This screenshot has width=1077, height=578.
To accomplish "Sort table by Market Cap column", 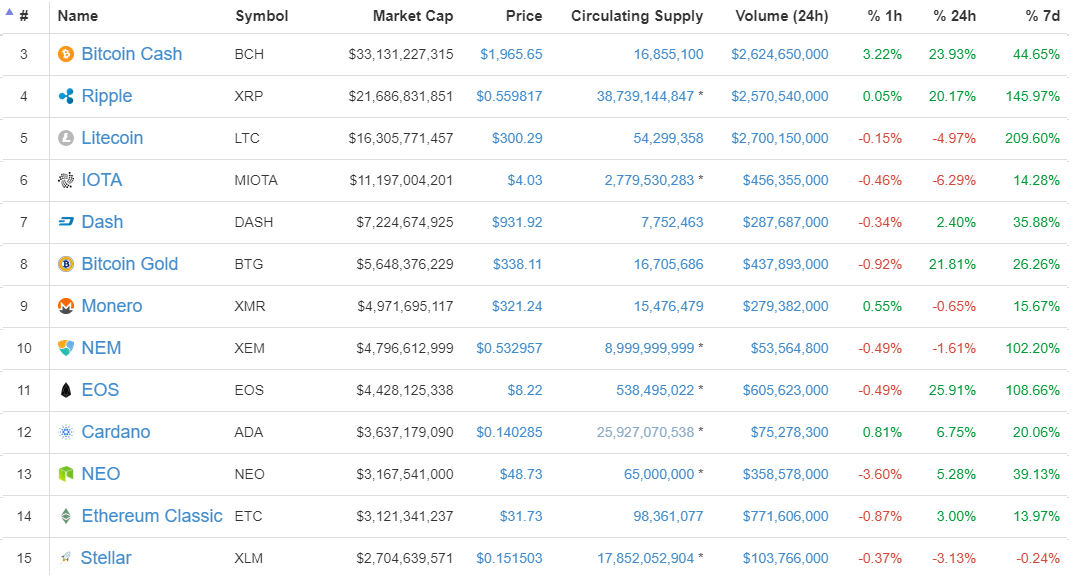I will pyautogui.click(x=413, y=16).
